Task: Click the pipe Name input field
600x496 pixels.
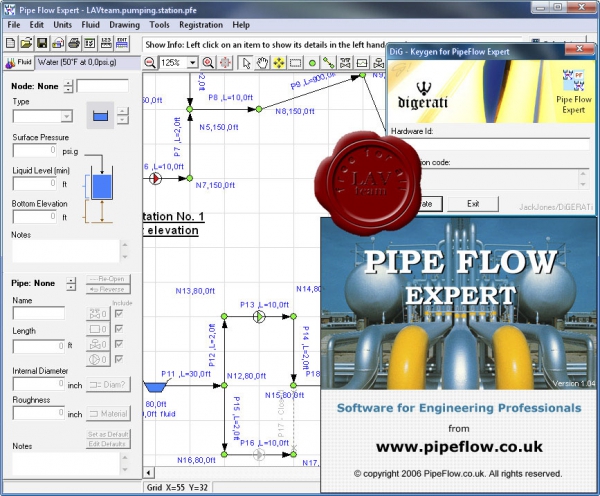Action: pos(39,313)
